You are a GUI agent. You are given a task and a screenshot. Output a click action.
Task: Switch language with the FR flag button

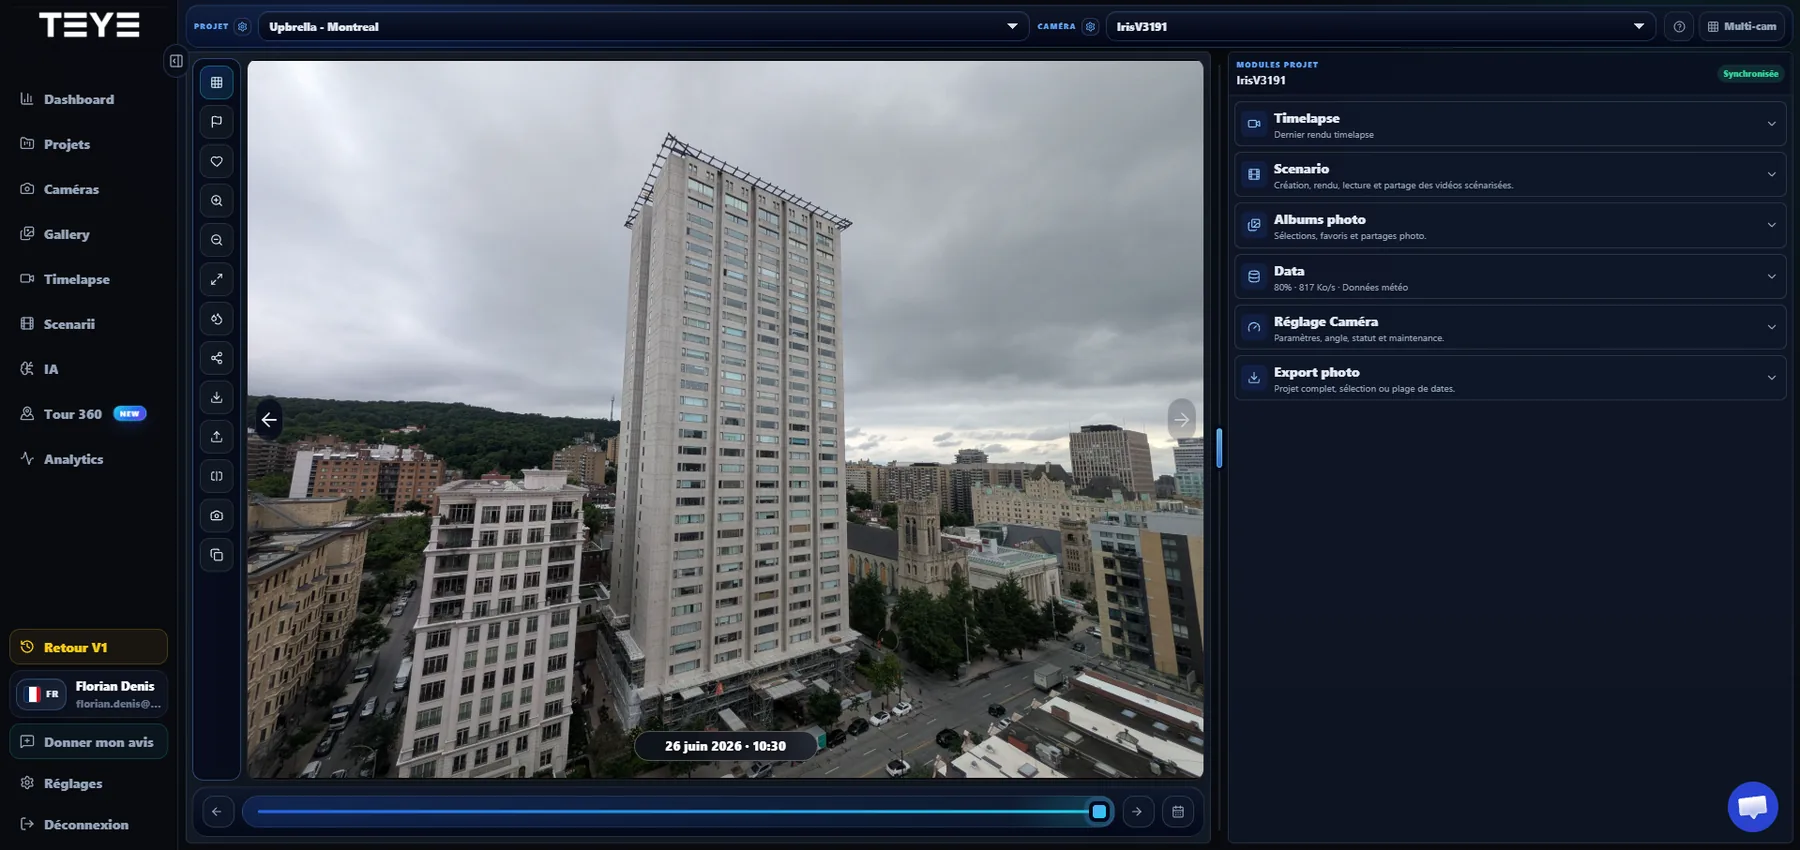(42, 694)
